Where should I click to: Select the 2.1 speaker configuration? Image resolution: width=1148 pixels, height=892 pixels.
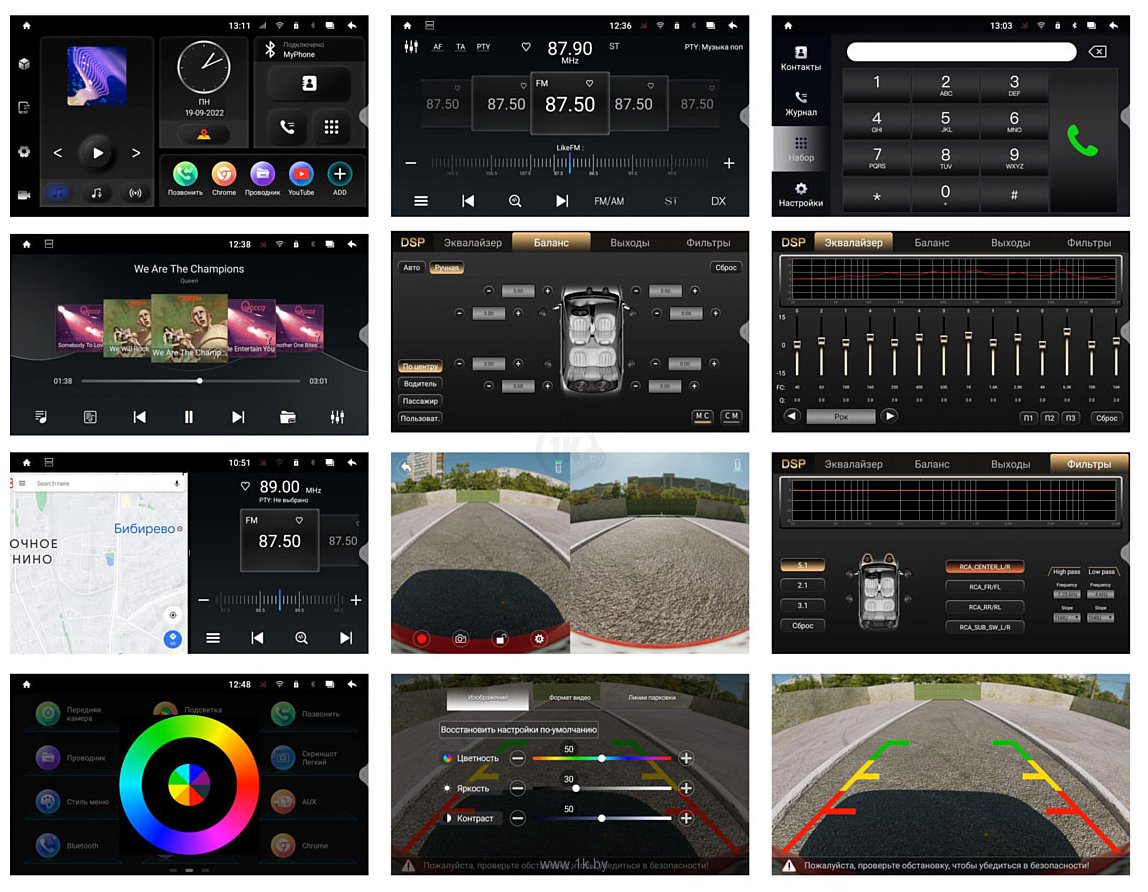click(802, 585)
